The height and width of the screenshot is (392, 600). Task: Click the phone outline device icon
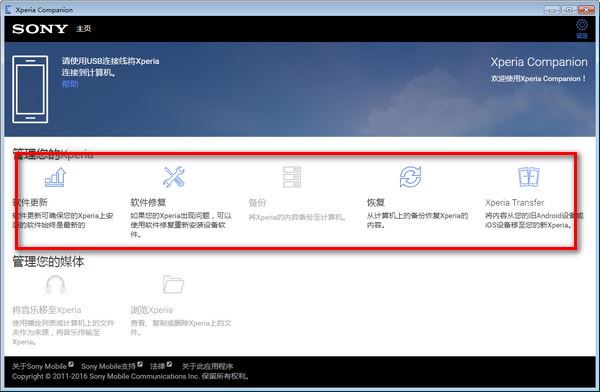[x=30, y=89]
